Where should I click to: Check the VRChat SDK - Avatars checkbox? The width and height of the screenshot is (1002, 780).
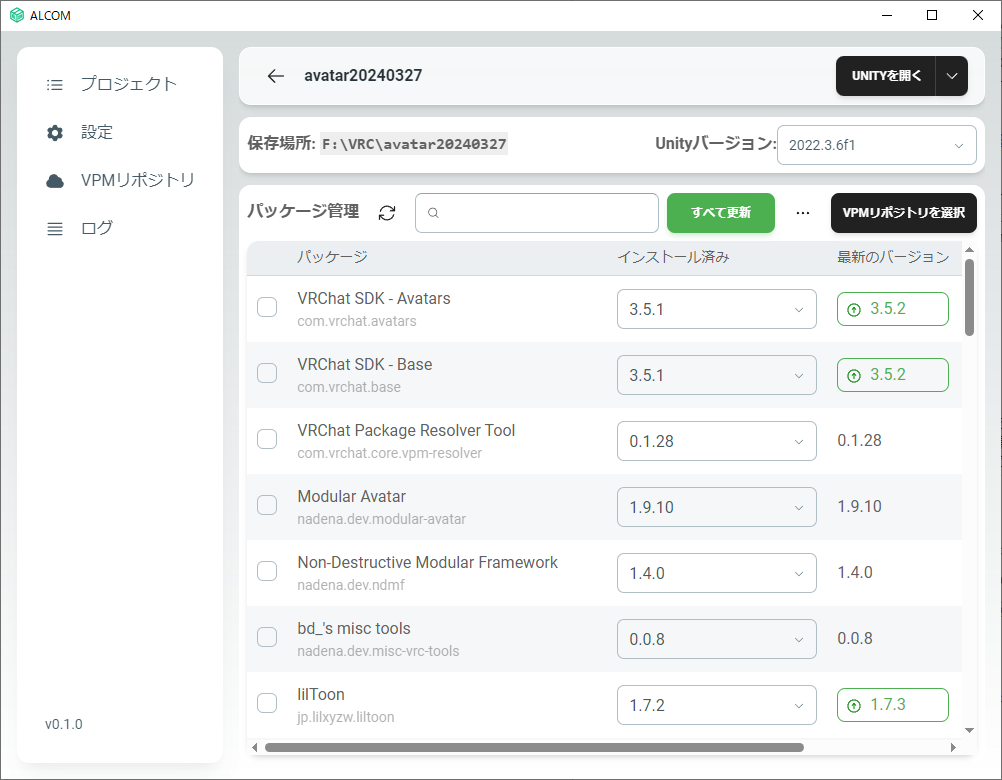267,307
